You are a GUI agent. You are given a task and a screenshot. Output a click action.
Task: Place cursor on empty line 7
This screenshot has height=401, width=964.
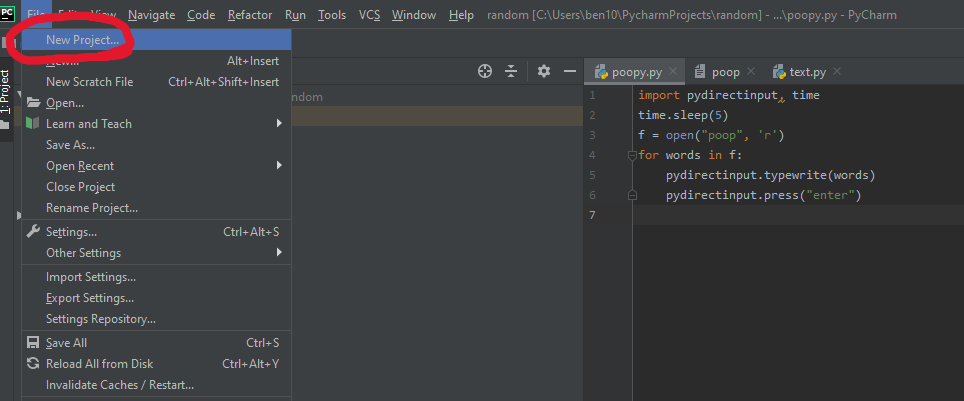pos(798,215)
